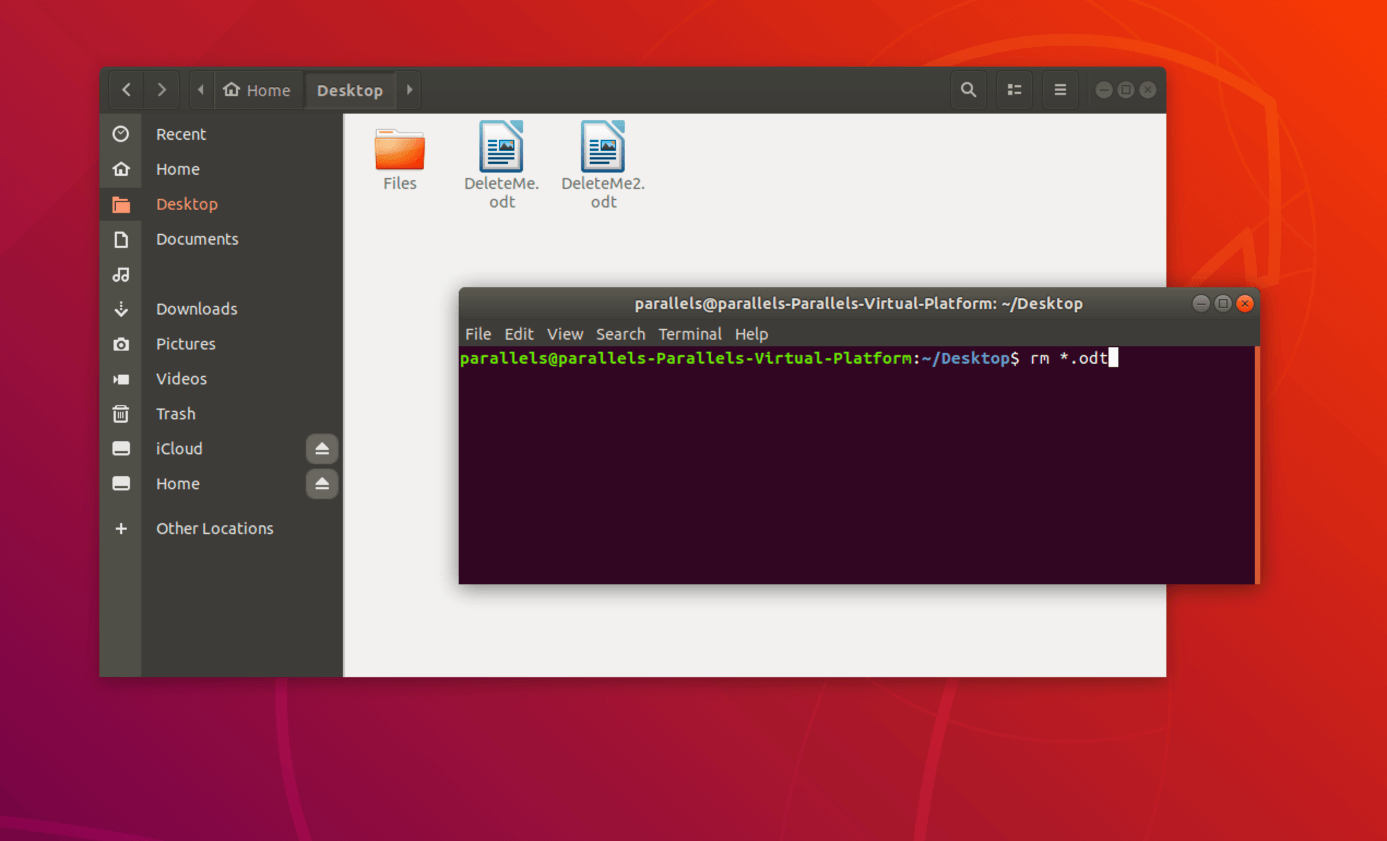Eject the Home mounted volume
This screenshot has height=841, width=1387.
click(x=321, y=484)
